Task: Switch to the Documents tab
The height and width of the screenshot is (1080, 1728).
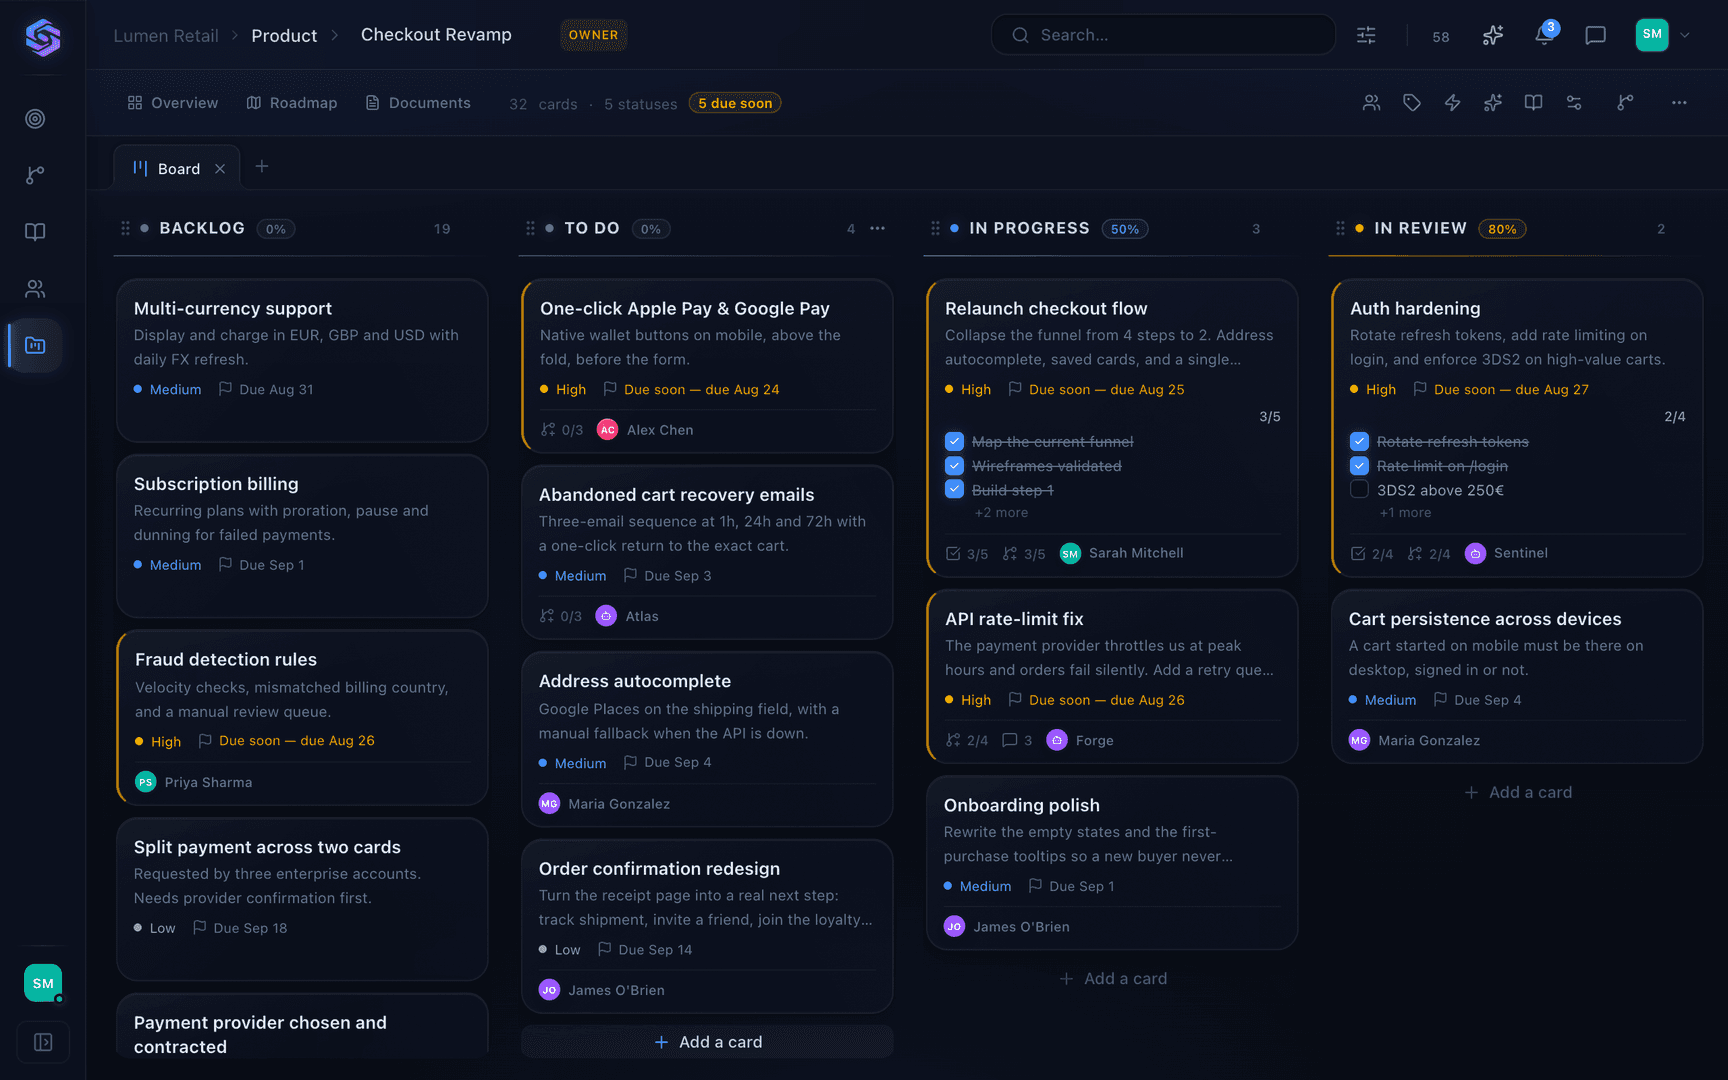Action: pyautogui.click(x=418, y=103)
